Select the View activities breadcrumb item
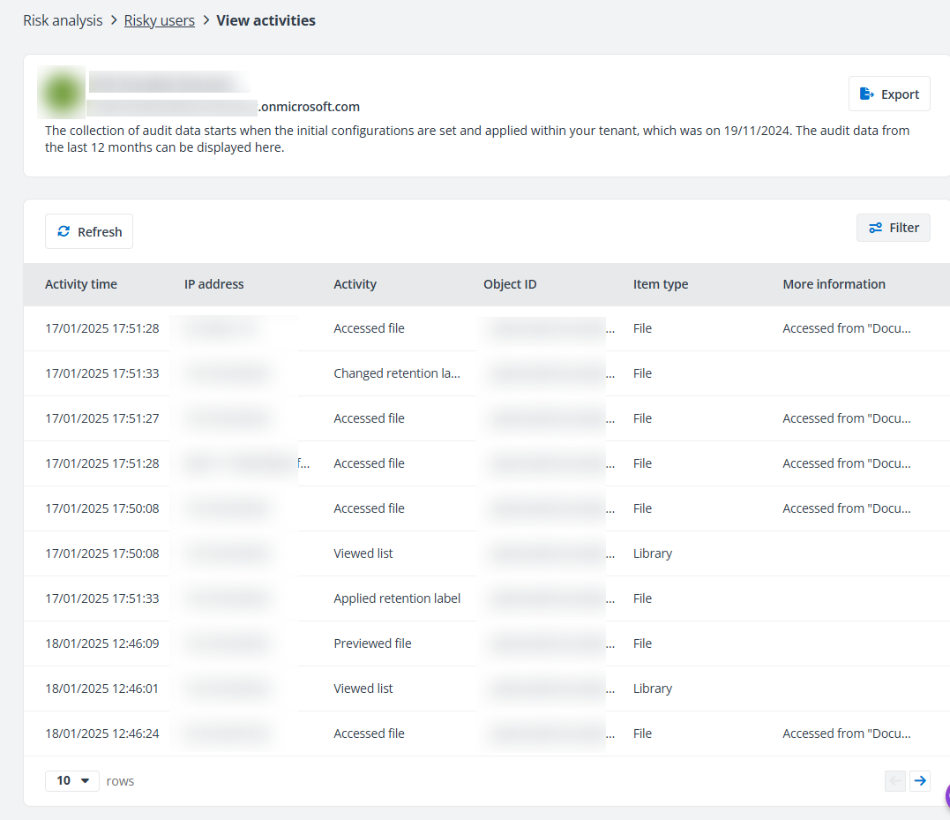Screen dimensions: 950x820 [x=266, y=20]
